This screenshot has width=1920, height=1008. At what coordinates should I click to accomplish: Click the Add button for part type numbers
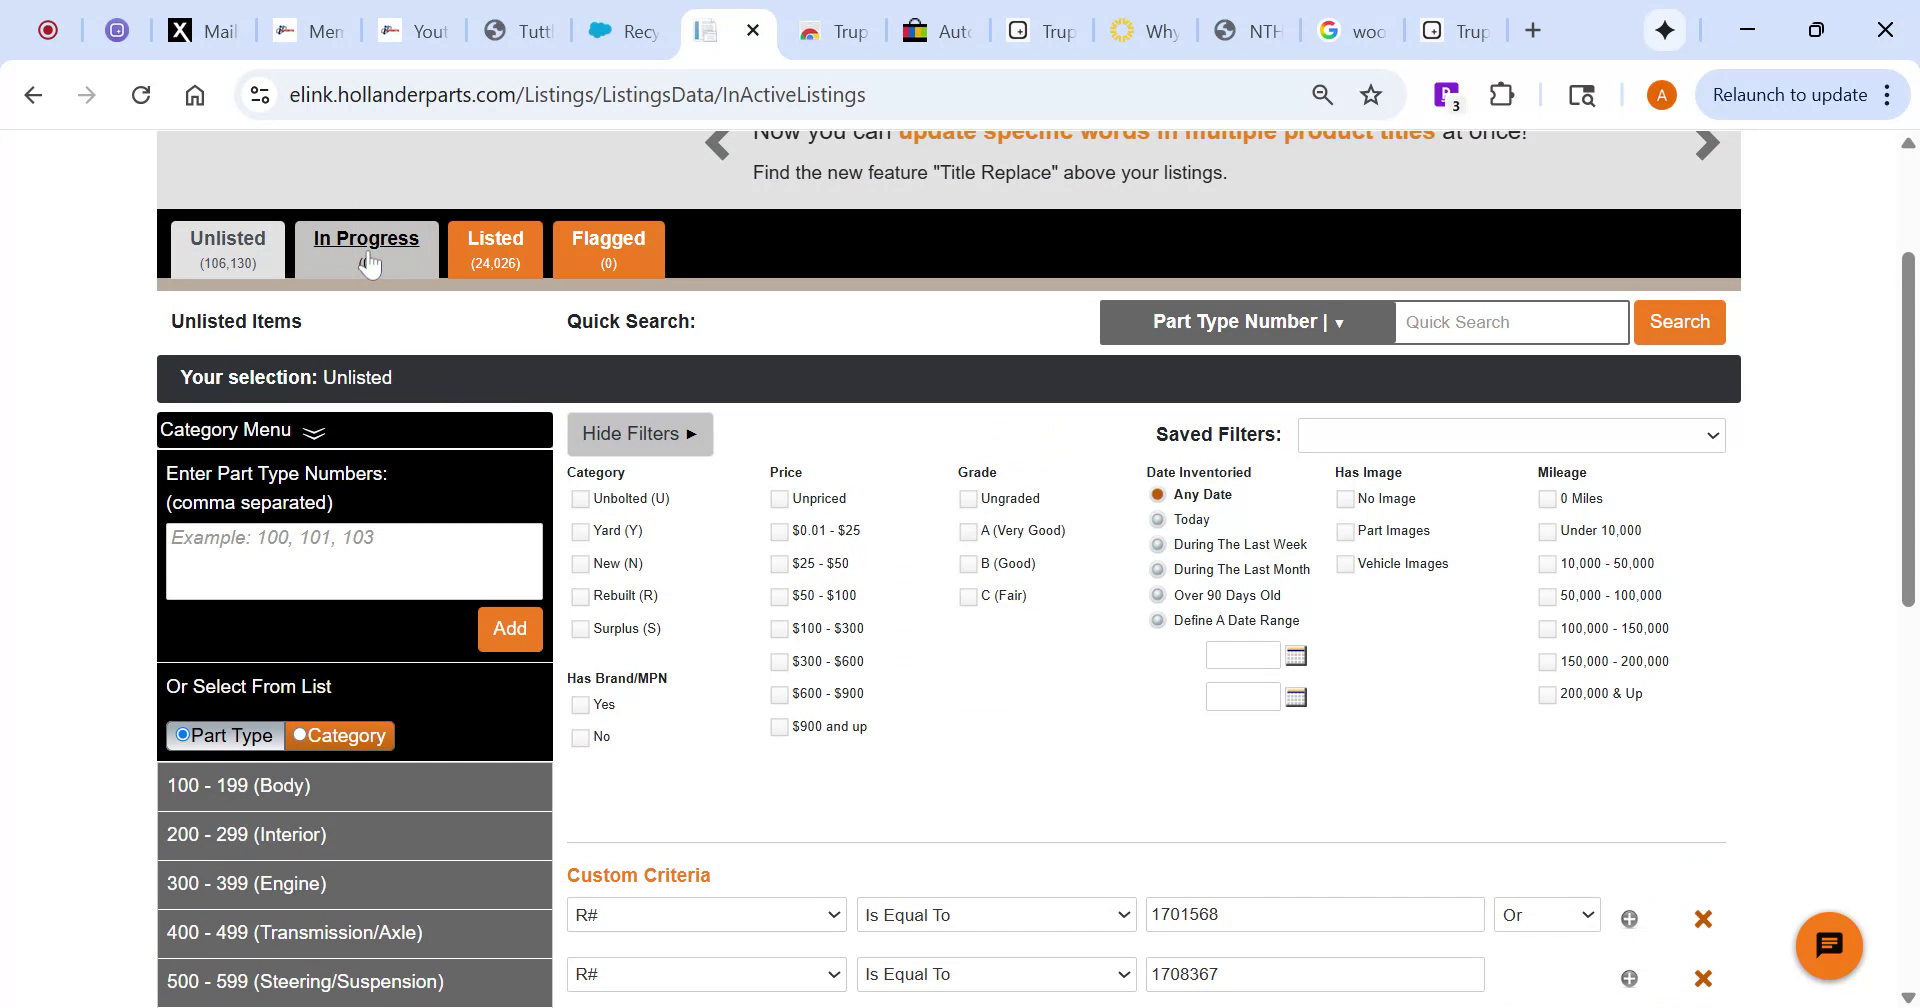pos(510,629)
